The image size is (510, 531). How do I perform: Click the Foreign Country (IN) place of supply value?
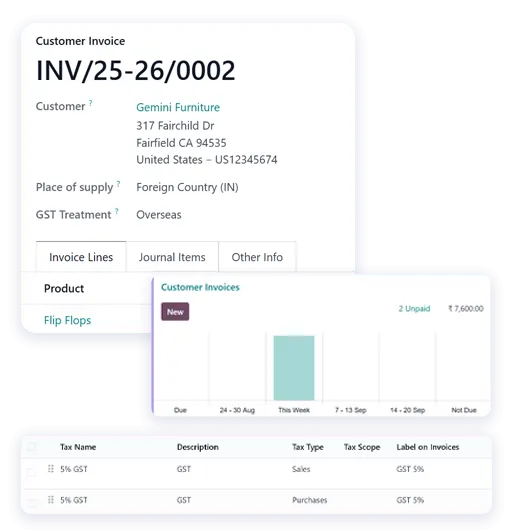[x=187, y=187]
